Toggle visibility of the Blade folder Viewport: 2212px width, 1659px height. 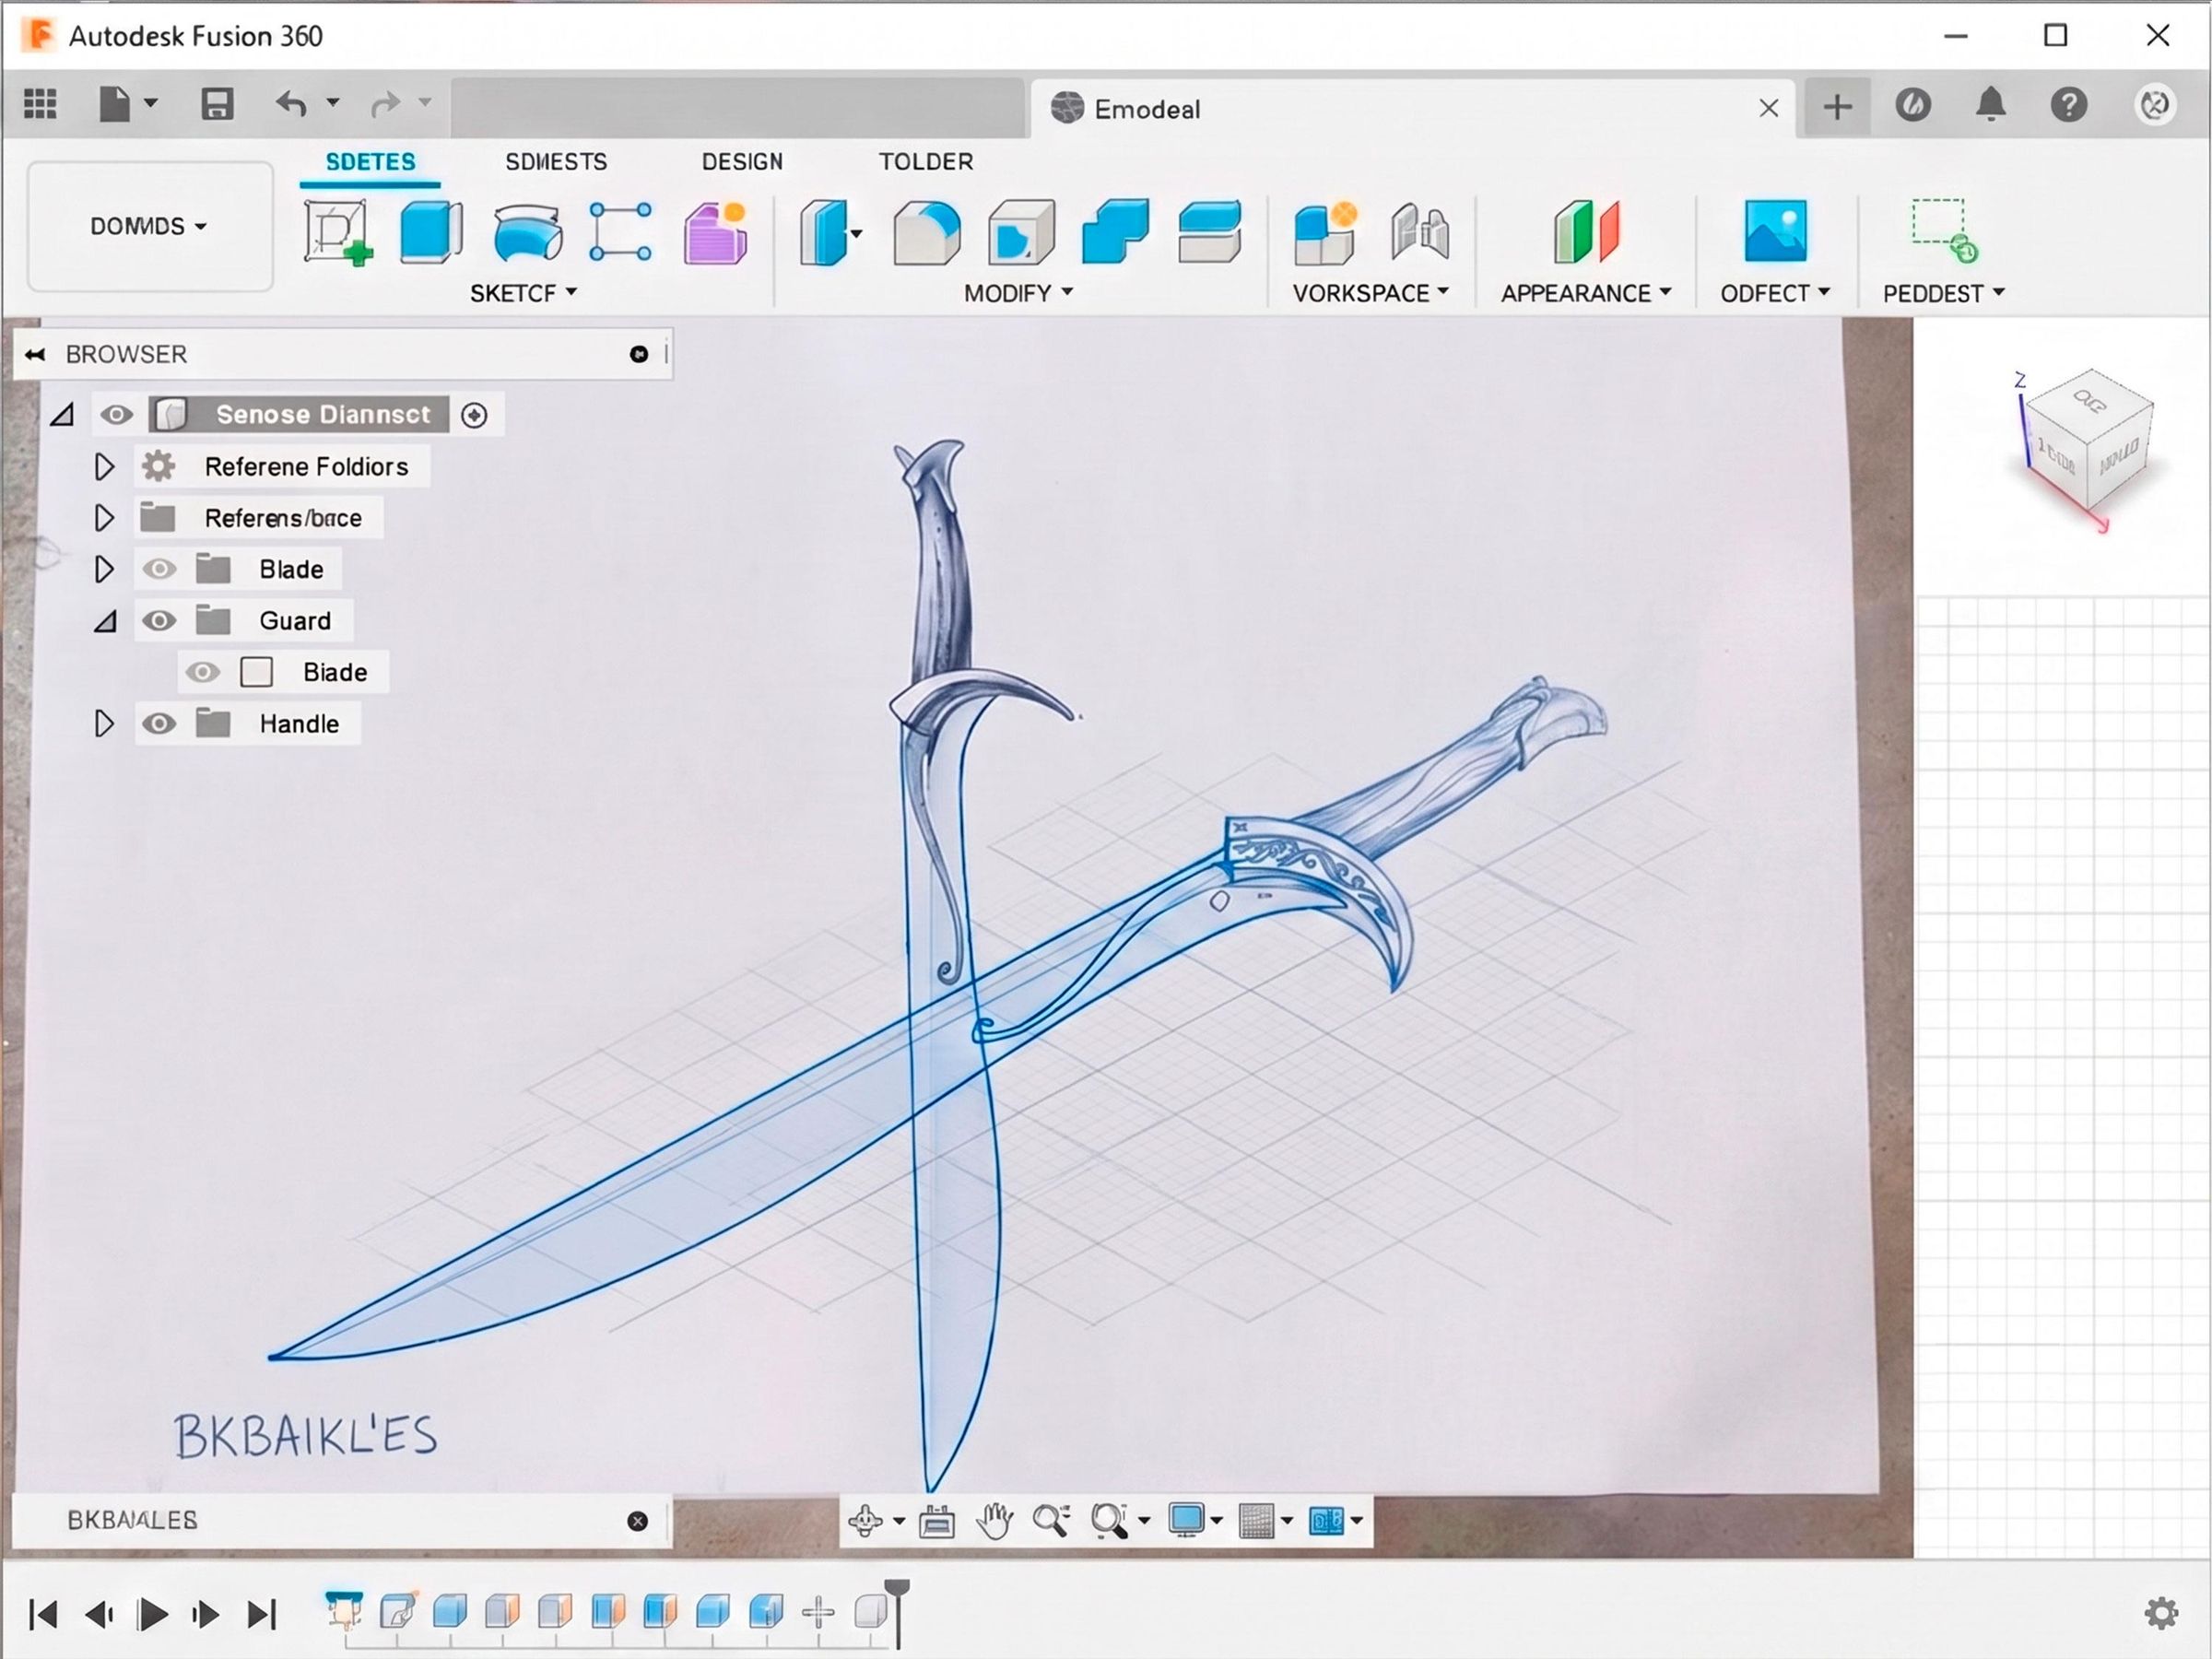[x=158, y=569]
